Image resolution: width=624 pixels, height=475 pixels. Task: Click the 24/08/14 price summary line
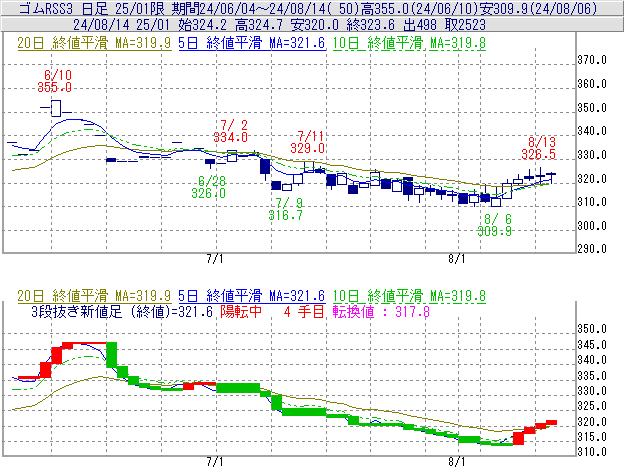click(x=312, y=25)
